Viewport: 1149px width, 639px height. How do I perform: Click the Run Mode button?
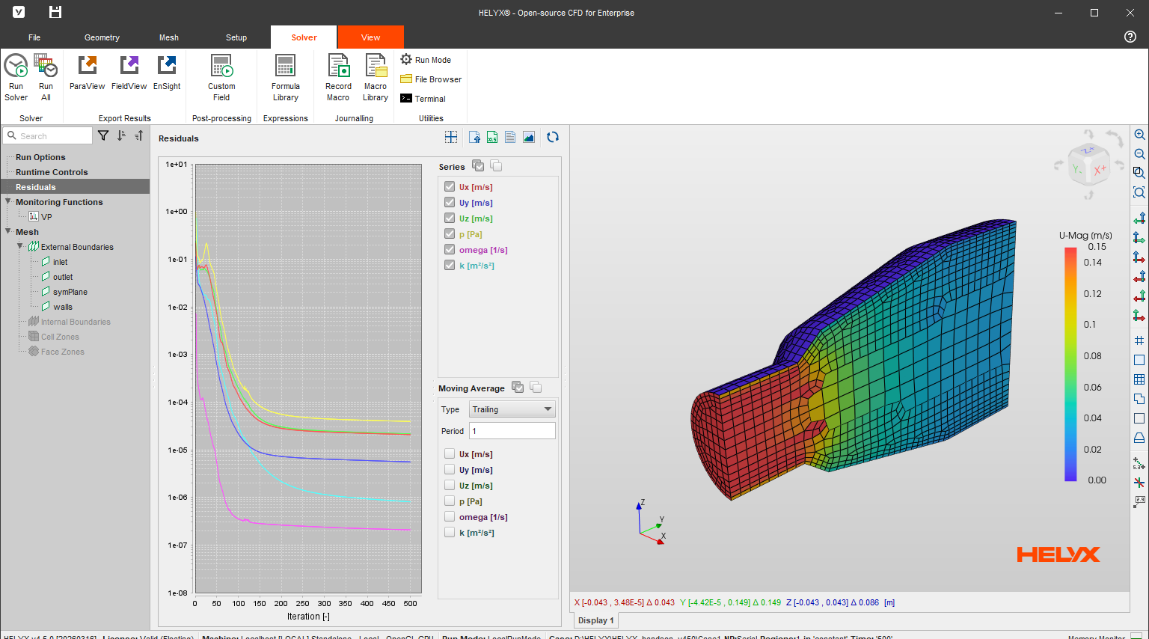click(x=426, y=59)
